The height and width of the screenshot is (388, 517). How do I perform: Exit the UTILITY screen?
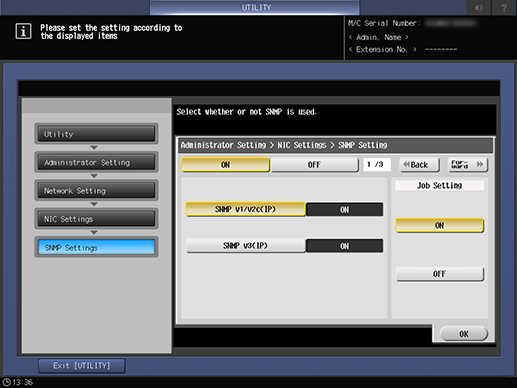pos(82,366)
